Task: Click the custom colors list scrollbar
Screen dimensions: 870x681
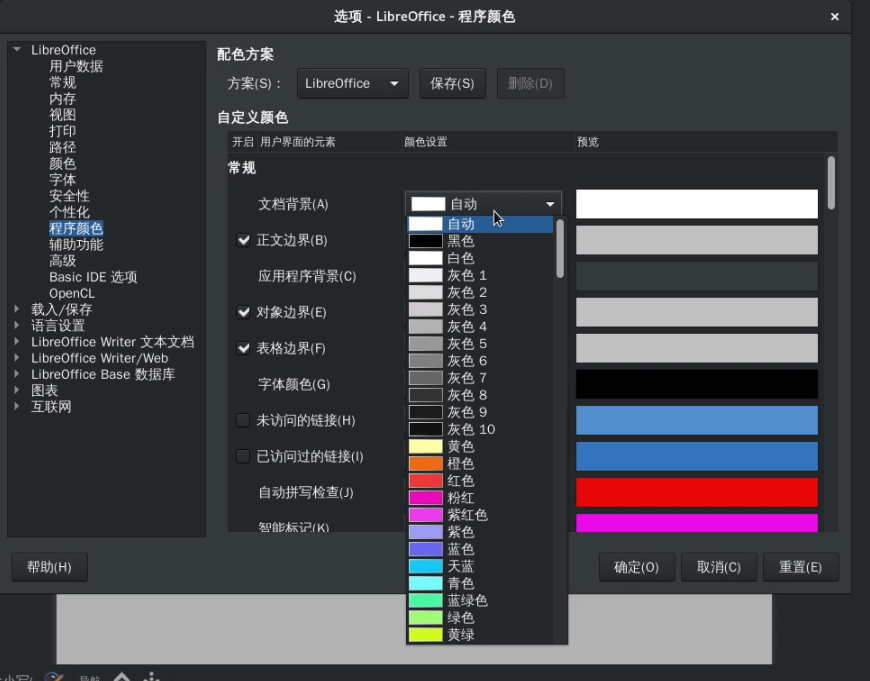Action: click(x=831, y=183)
